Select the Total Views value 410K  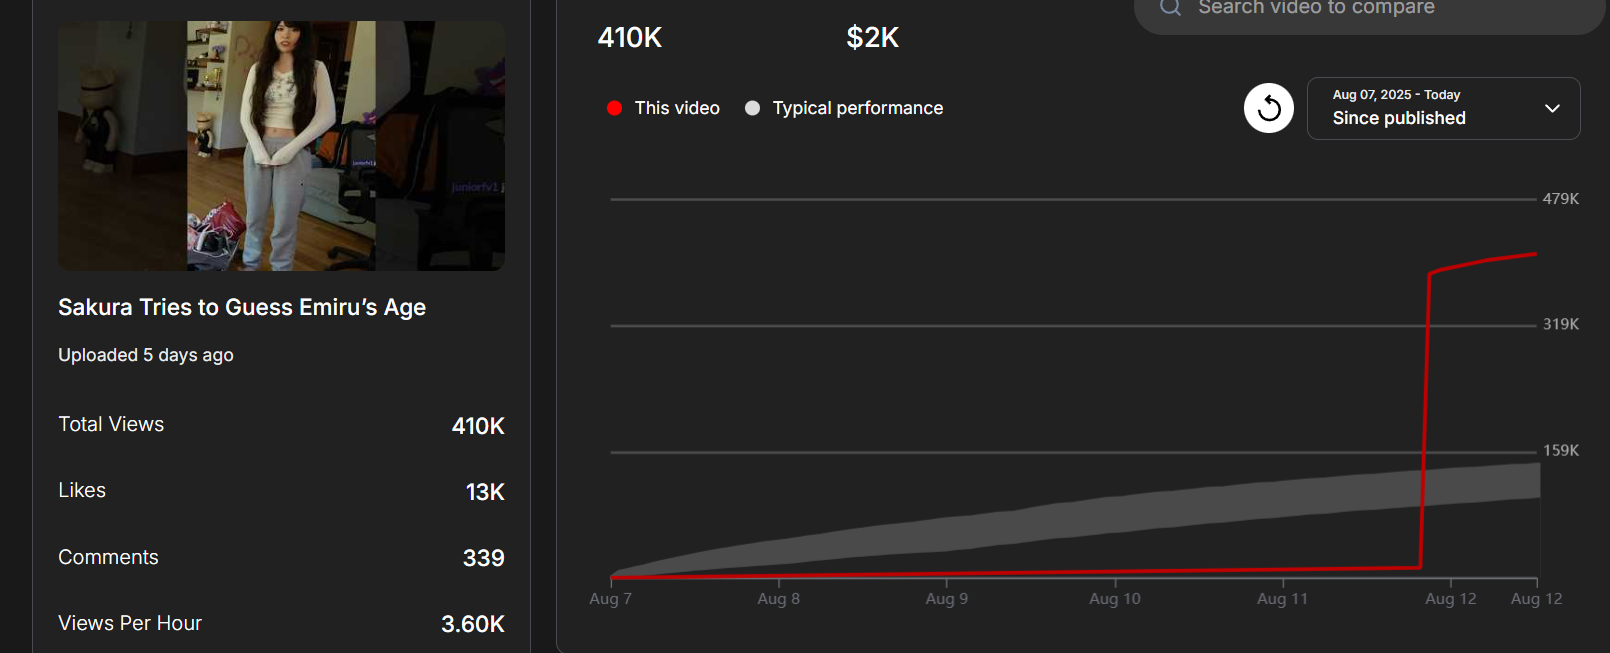pos(478,426)
